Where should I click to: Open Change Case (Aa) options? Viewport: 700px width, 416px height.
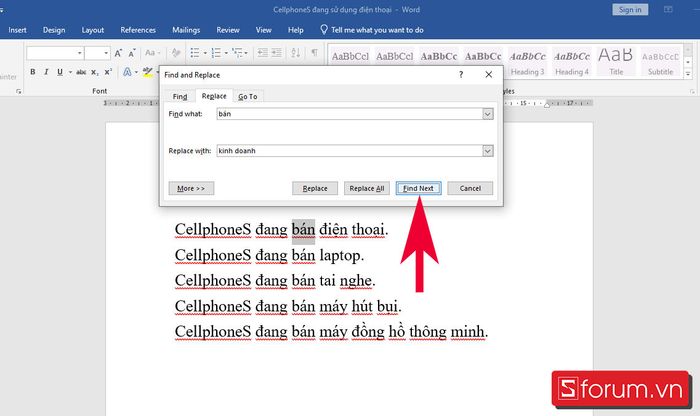tap(152, 53)
